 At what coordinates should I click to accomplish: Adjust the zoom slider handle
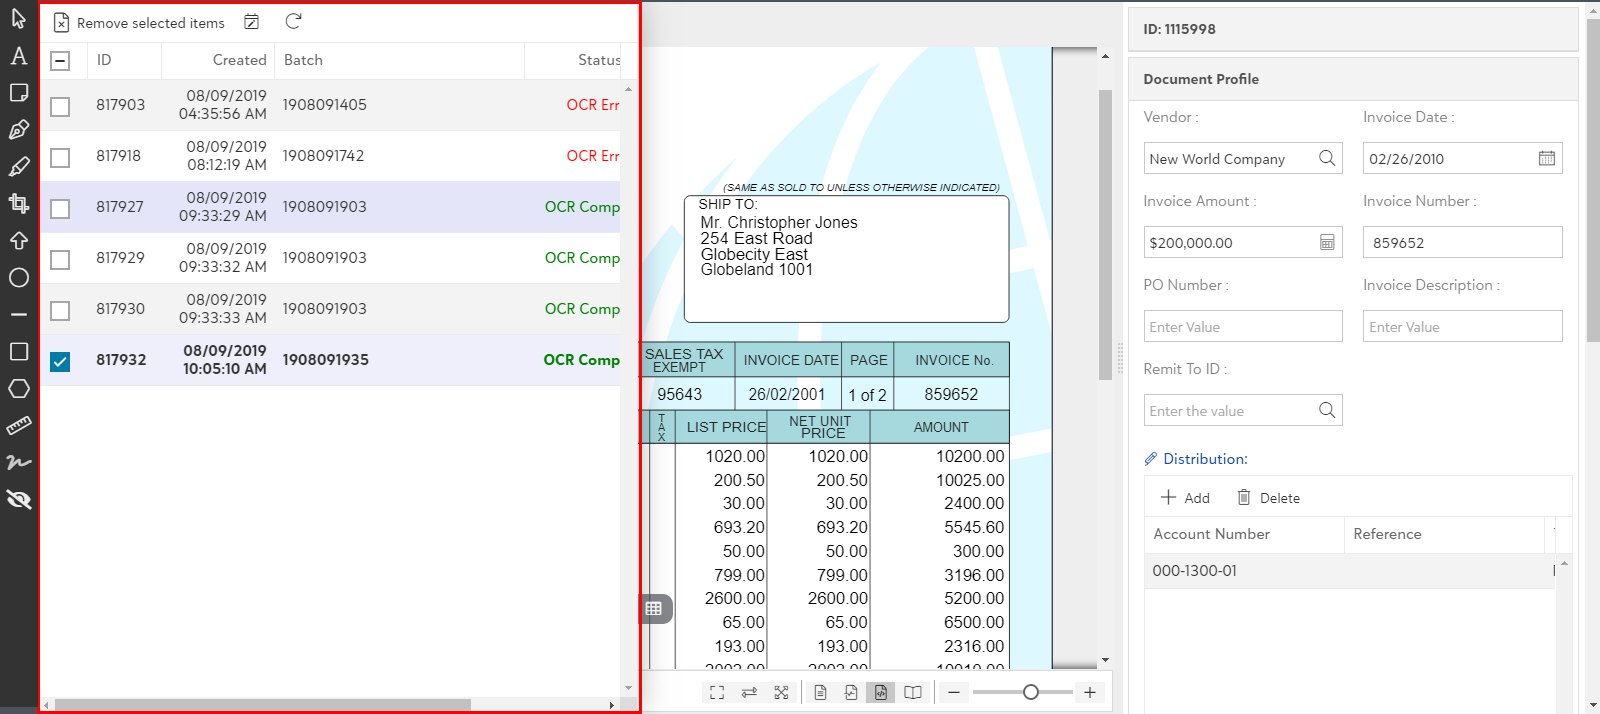[x=1031, y=692]
